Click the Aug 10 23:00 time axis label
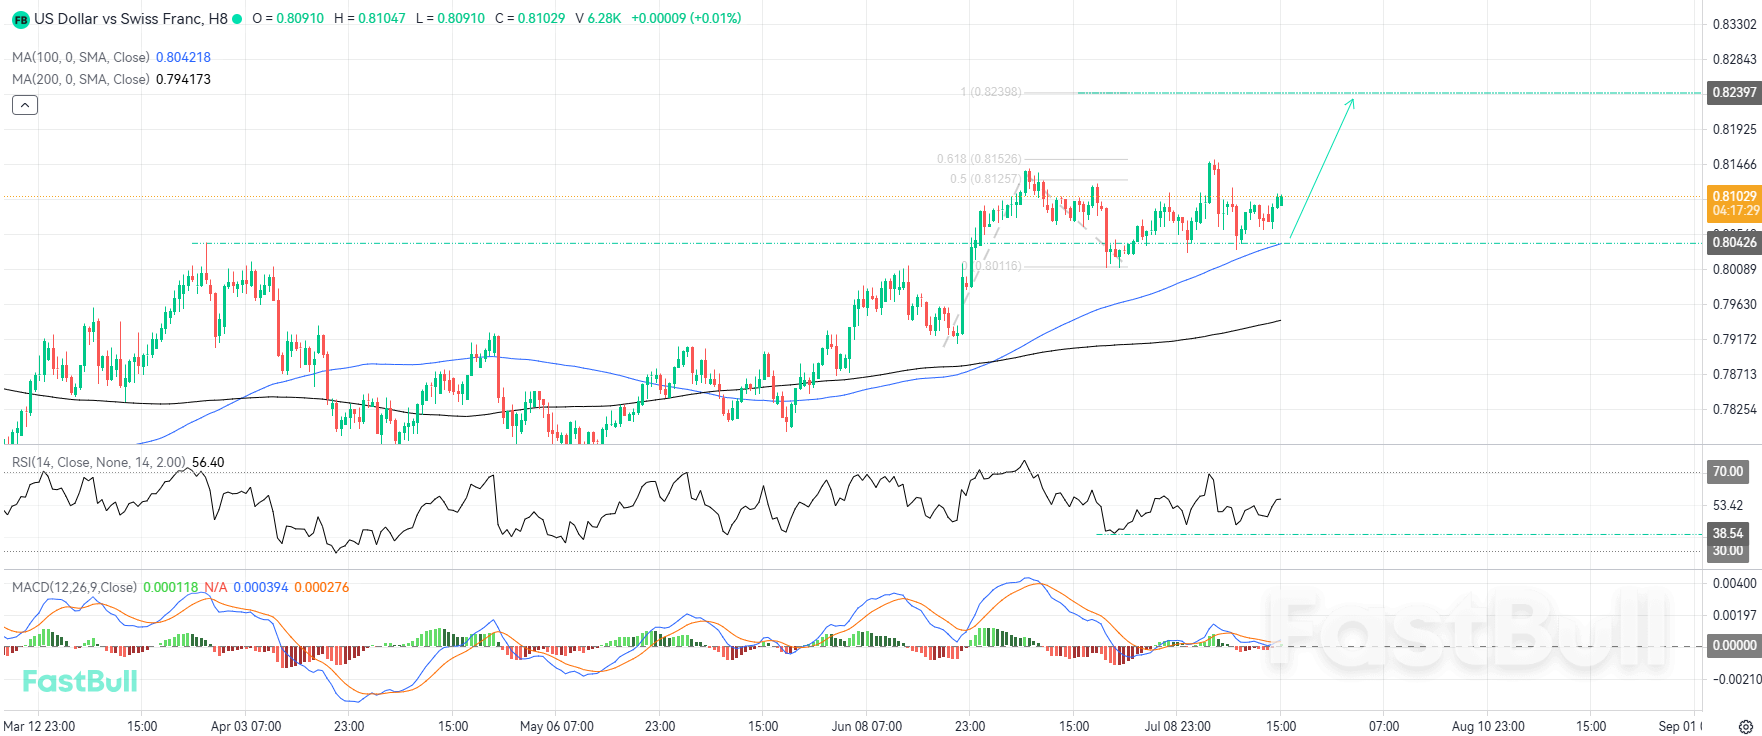 [x=1488, y=726]
